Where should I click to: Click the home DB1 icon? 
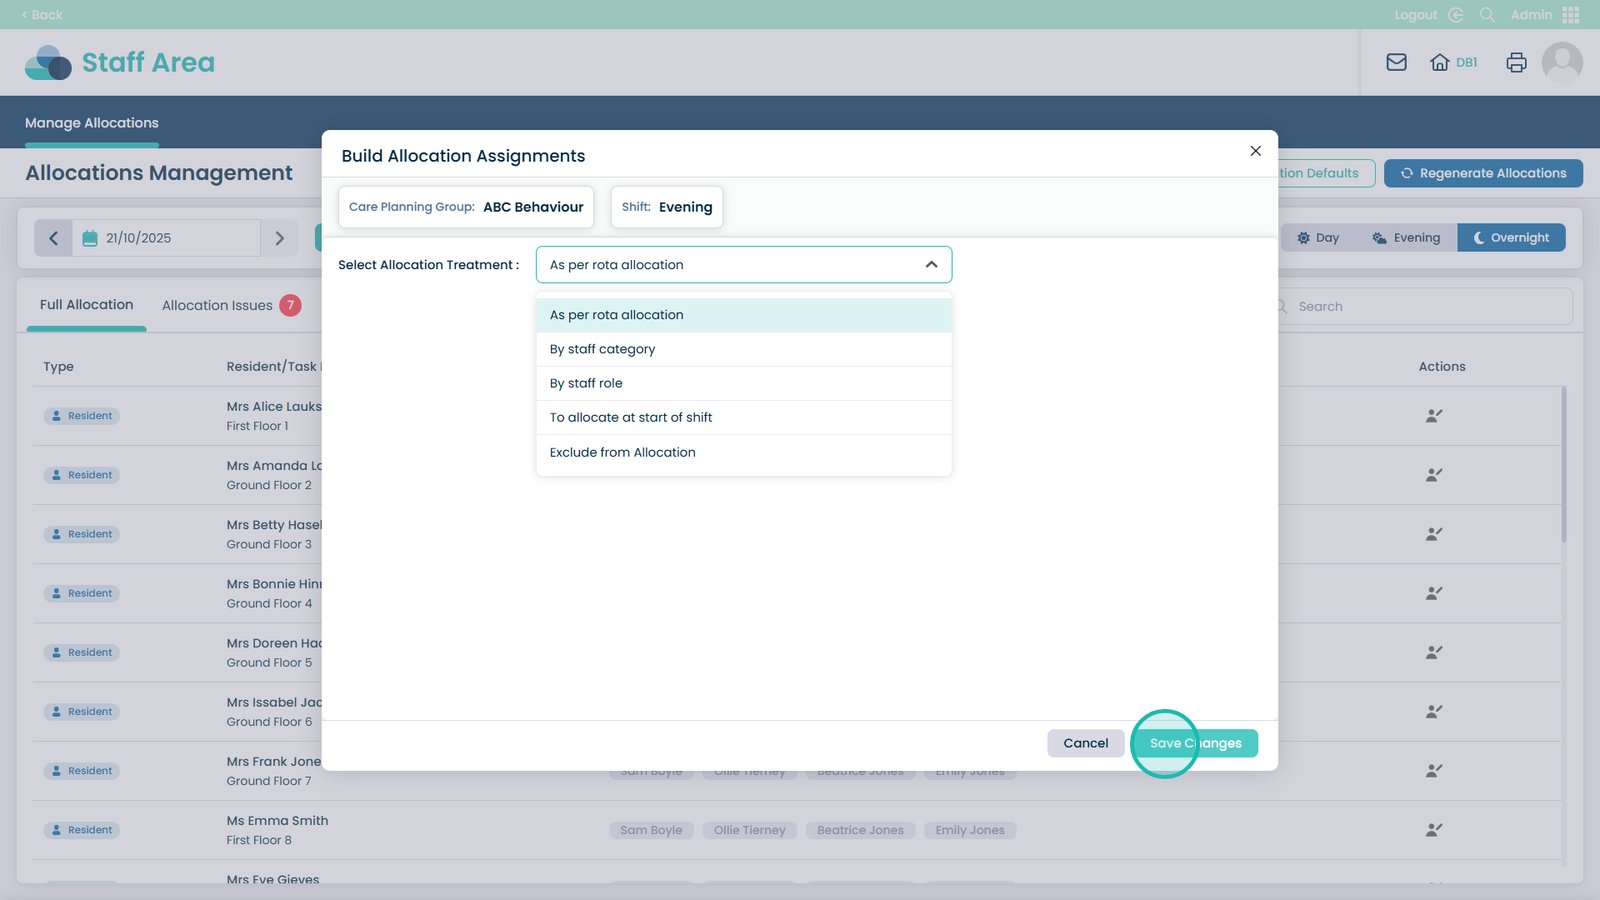(1453, 62)
